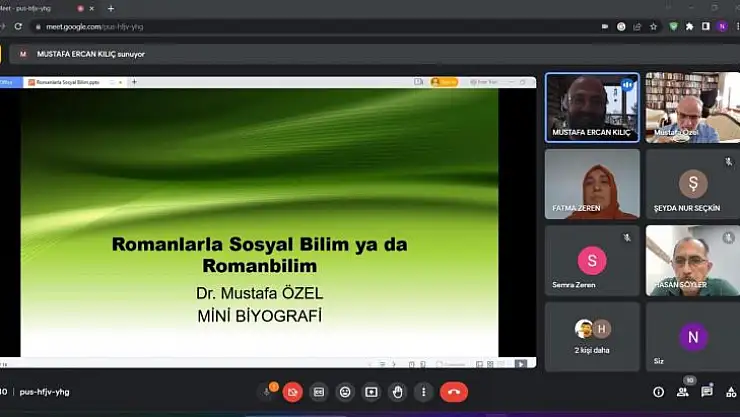Viewport: 740px width, 417px height.
Task: Click the Fatma Zeren participant tile
Action: click(x=592, y=184)
